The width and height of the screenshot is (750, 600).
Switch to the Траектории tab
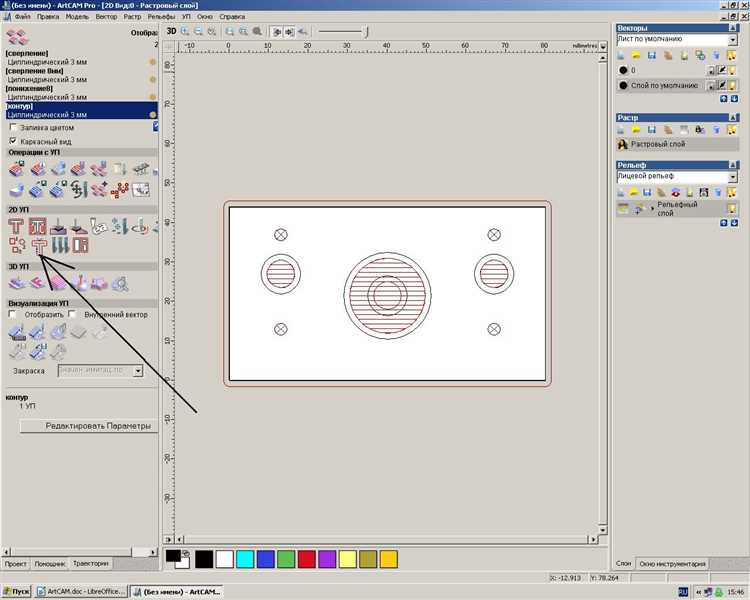coord(90,564)
